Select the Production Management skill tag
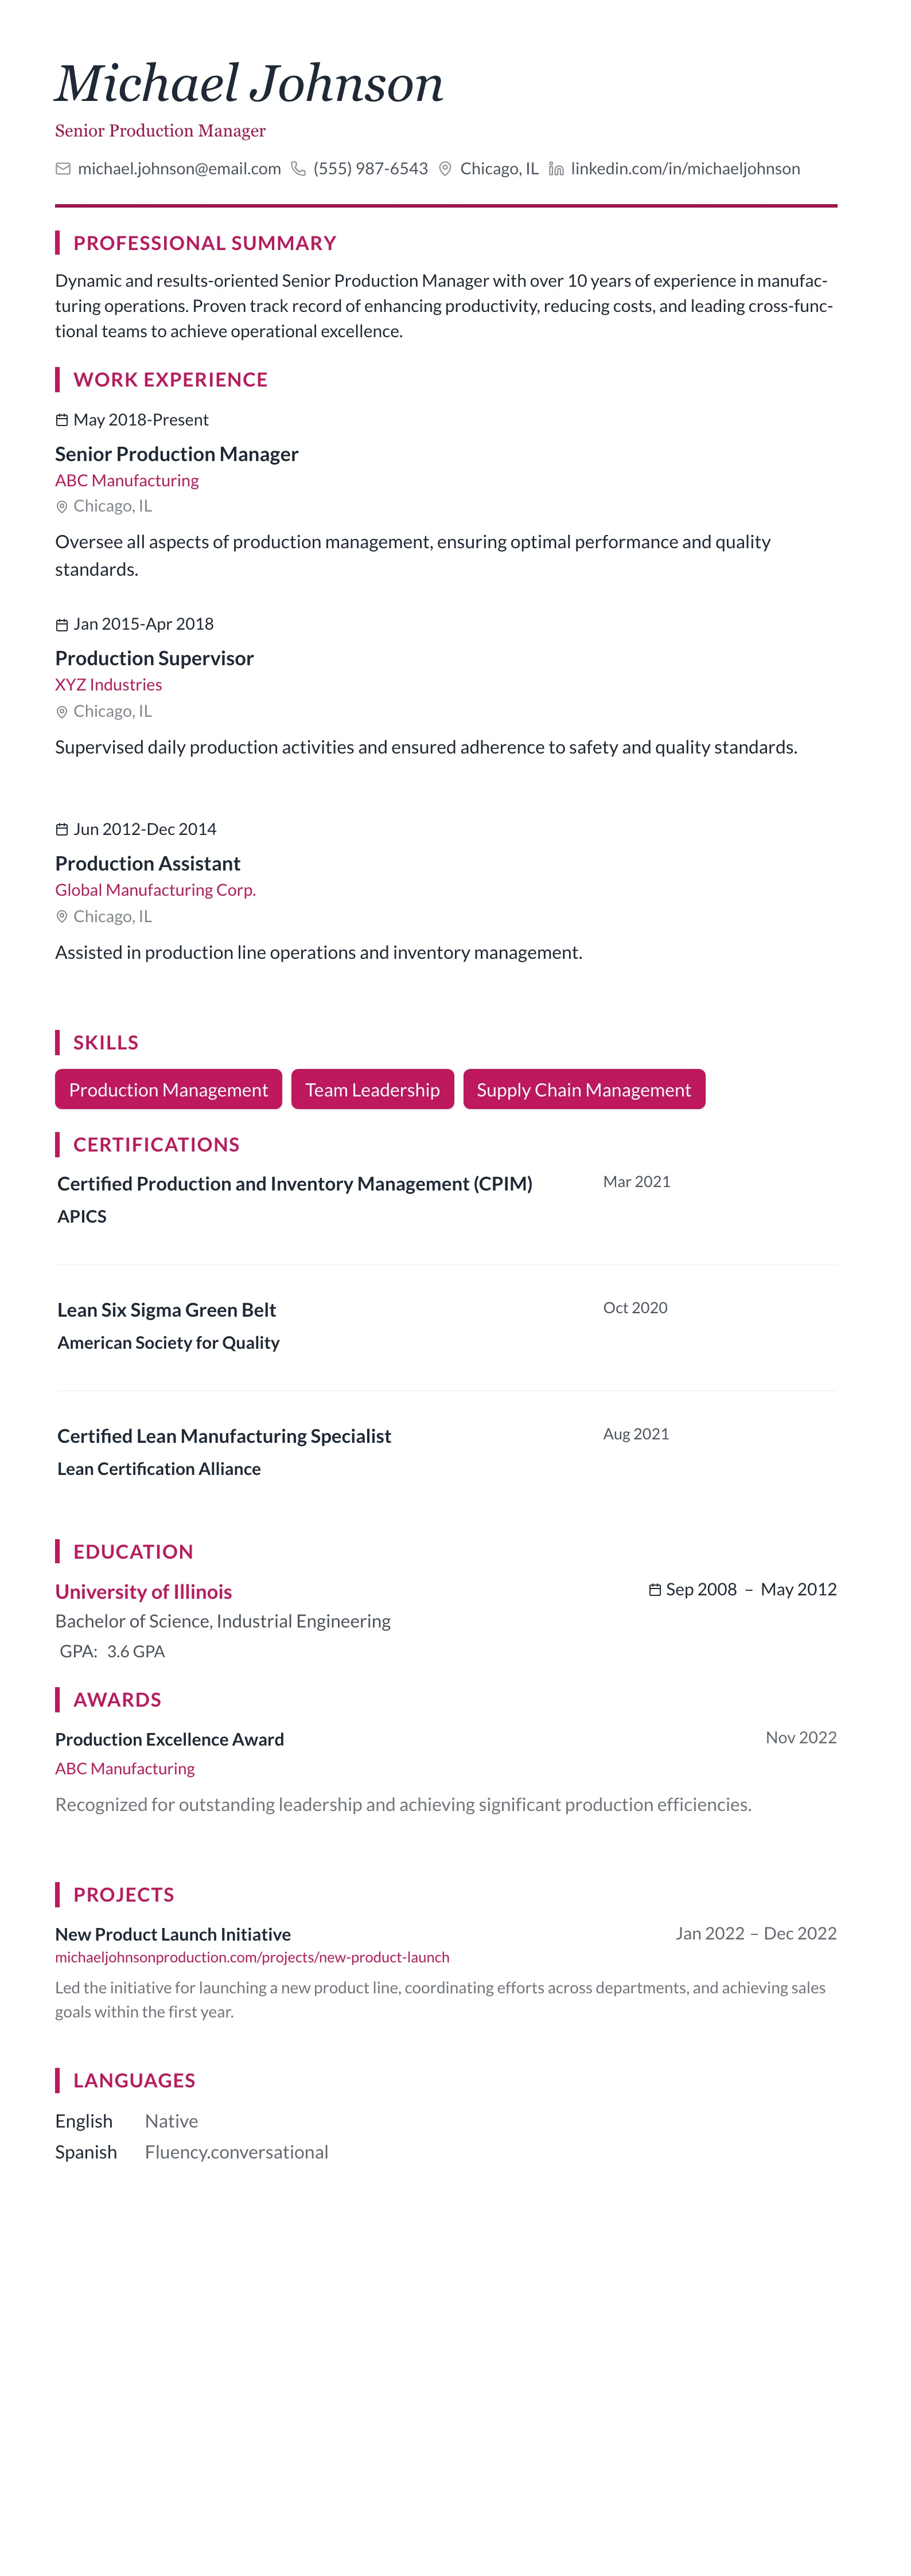Viewport: 911px width, 2576px height. click(x=168, y=1090)
